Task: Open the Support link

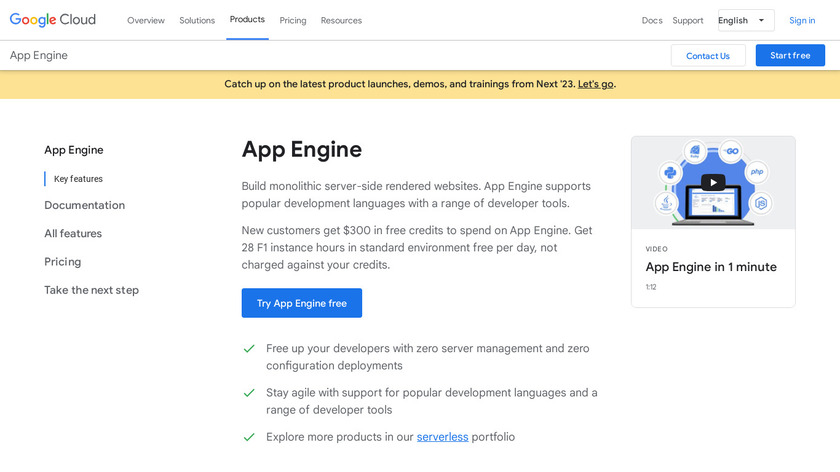Action: click(687, 20)
